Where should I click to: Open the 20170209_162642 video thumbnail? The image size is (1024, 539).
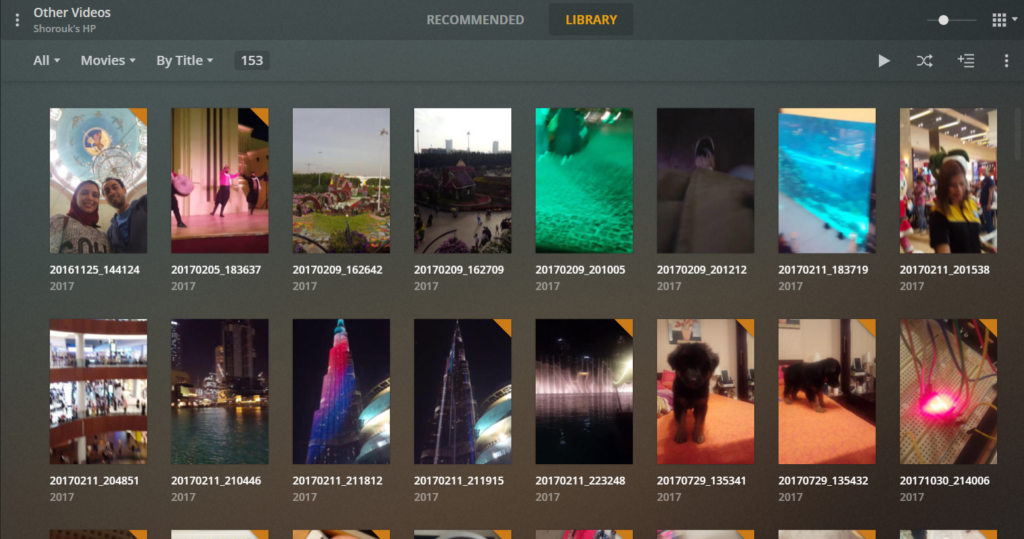(x=341, y=180)
